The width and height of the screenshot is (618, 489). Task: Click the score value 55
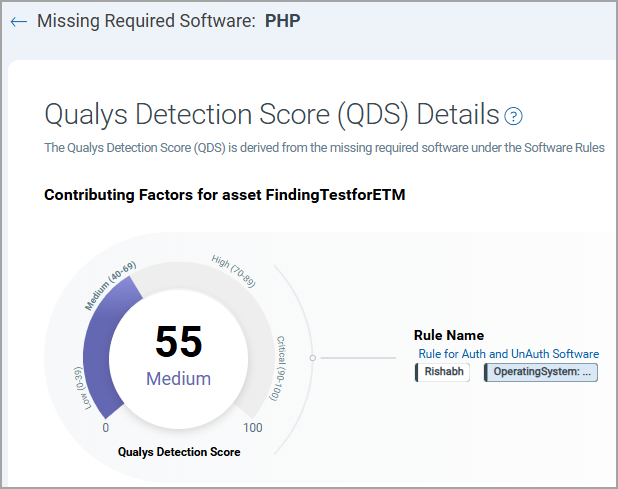[179, 342]
